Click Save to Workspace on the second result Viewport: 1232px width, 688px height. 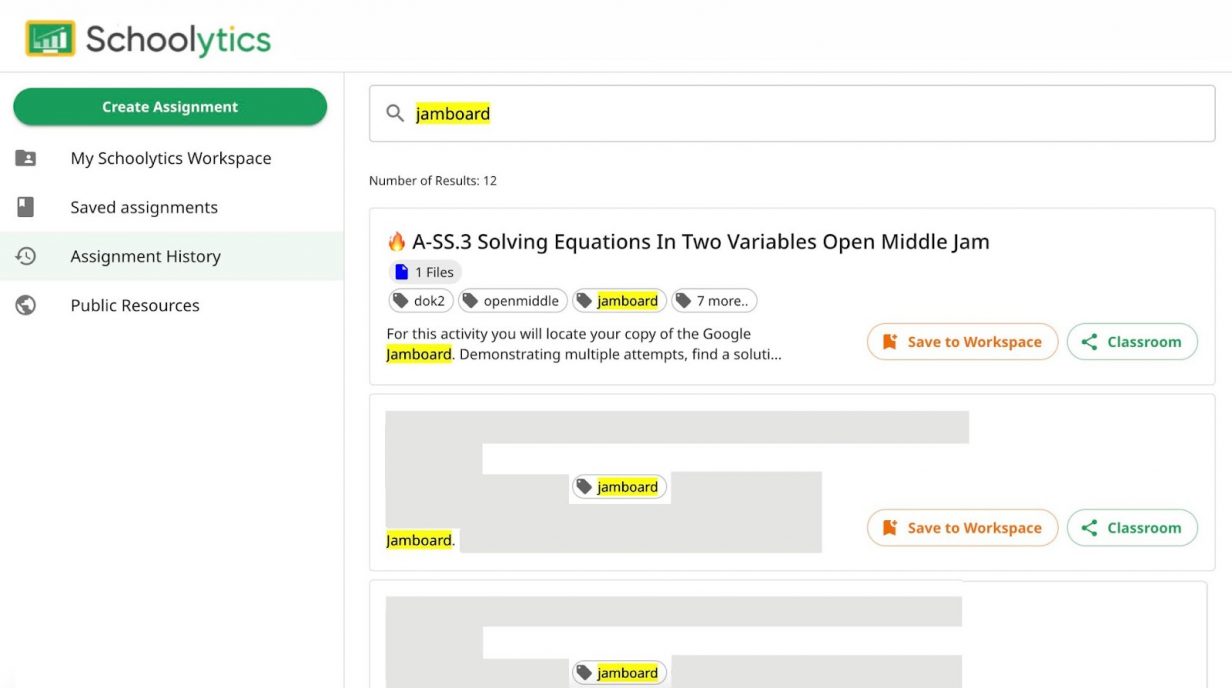pyautogui.click(x=962, y=527)
